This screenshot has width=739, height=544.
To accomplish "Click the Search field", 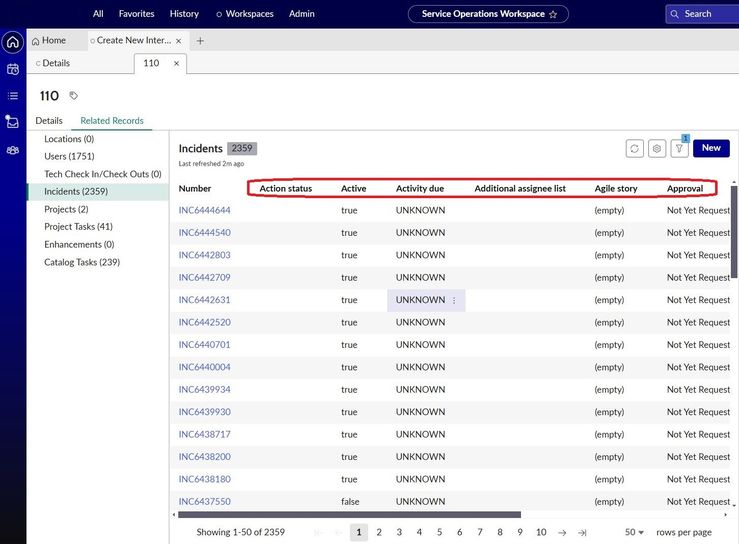I will click(x=702, y=14).
